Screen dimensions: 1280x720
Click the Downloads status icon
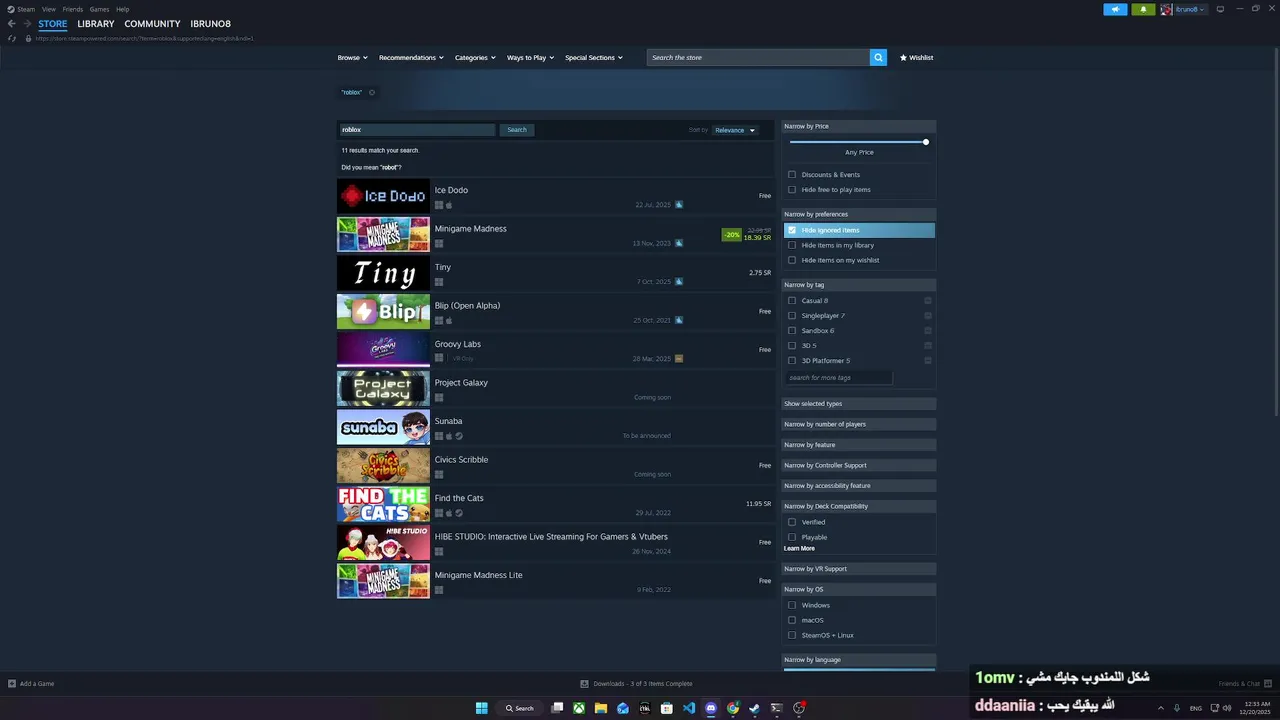point(584,684)
